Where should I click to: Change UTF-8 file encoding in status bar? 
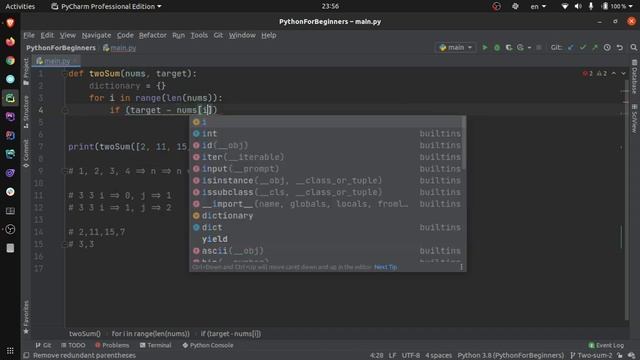(x=411, y=356)
